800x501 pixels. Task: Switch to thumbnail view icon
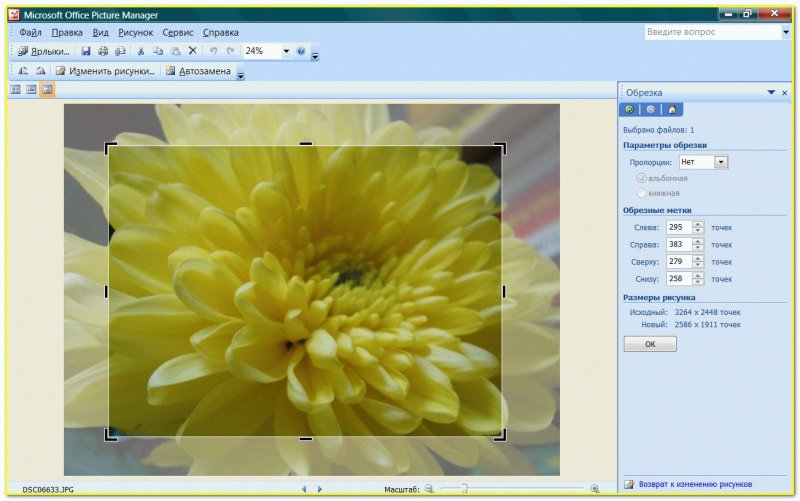coord(15,90)
